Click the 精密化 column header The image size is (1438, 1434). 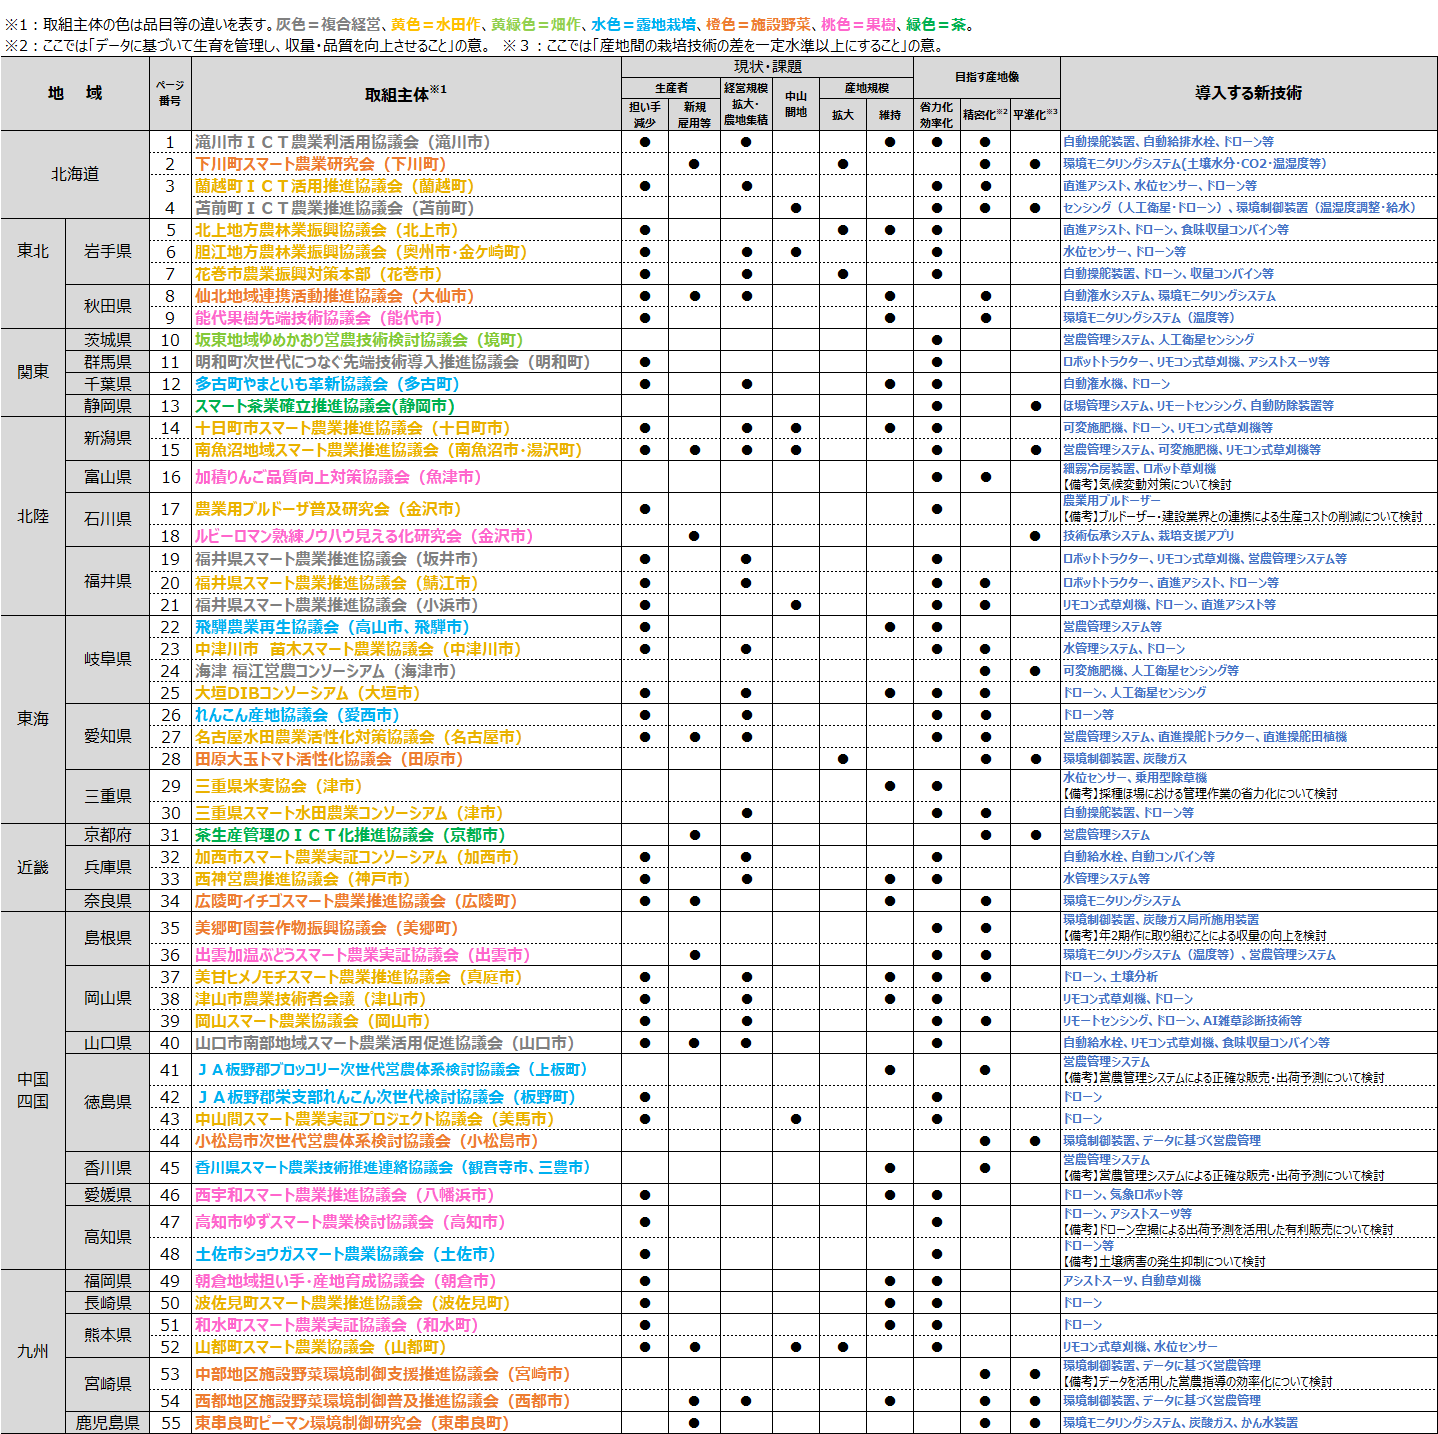coord(985,115)
